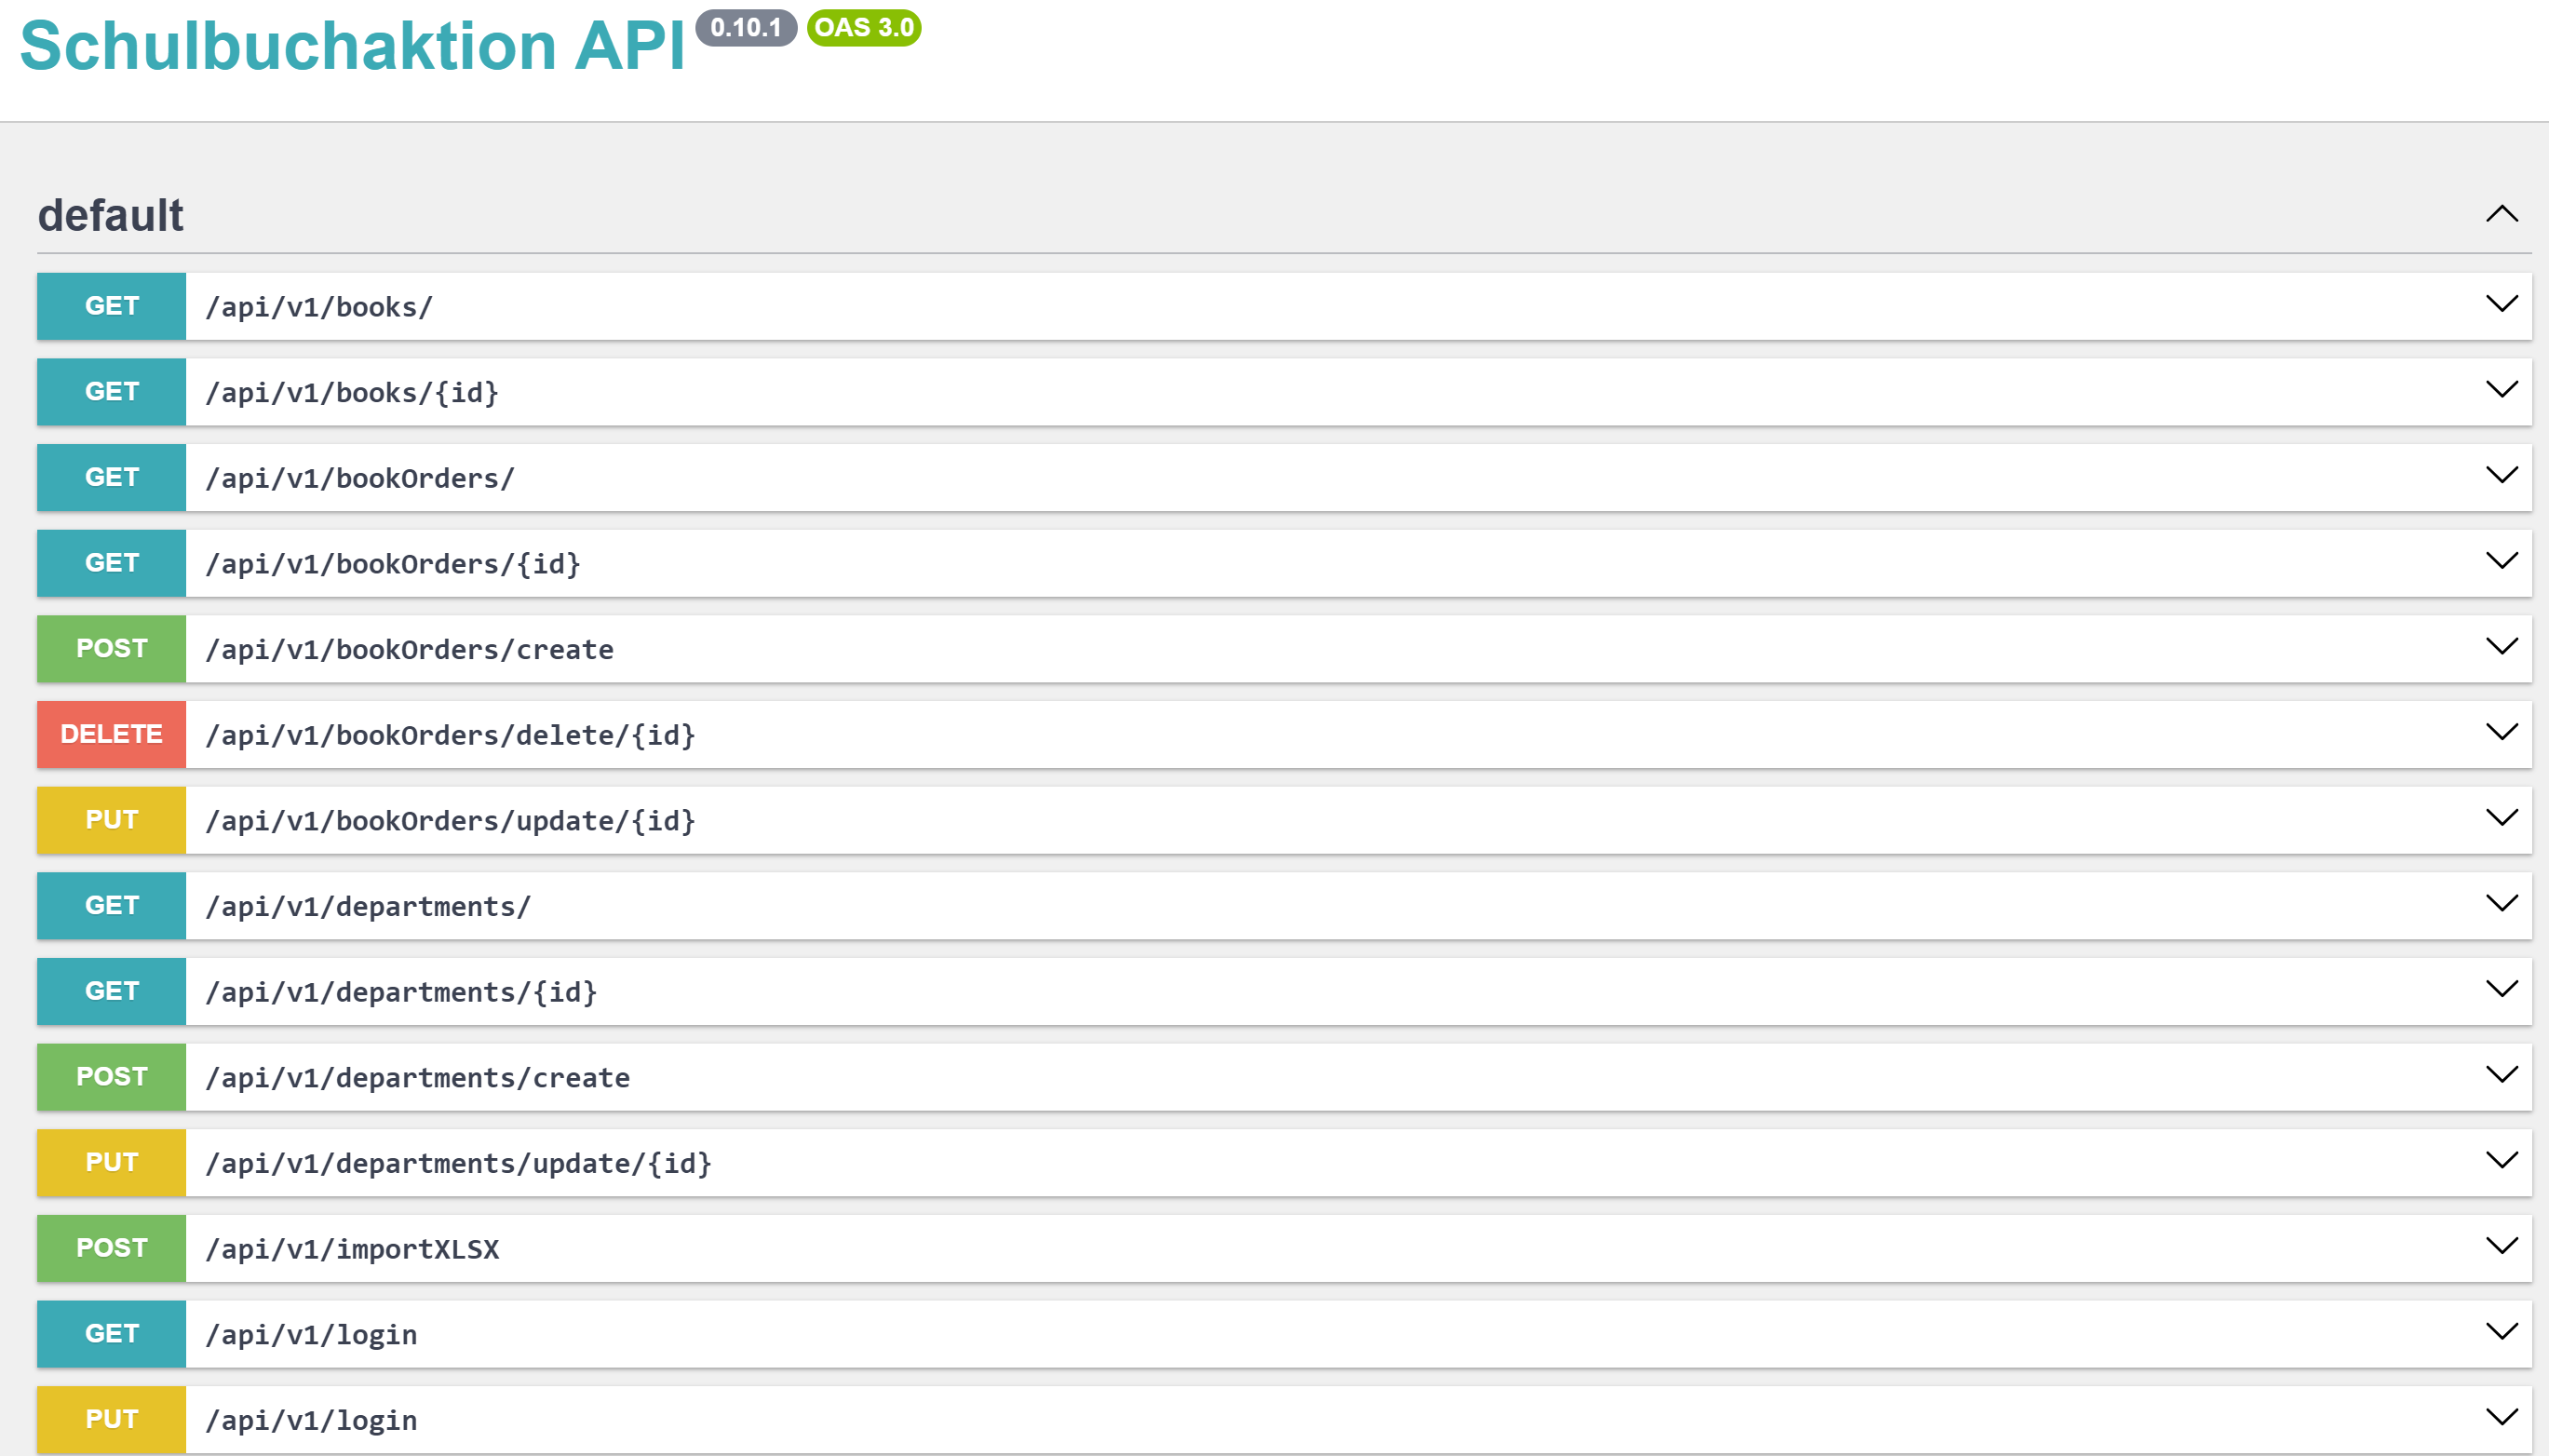Click the PUT badge for /api/v1/login
Screen dimensions: 2549x1456
pyautogui.click(x=111, y=1420)
